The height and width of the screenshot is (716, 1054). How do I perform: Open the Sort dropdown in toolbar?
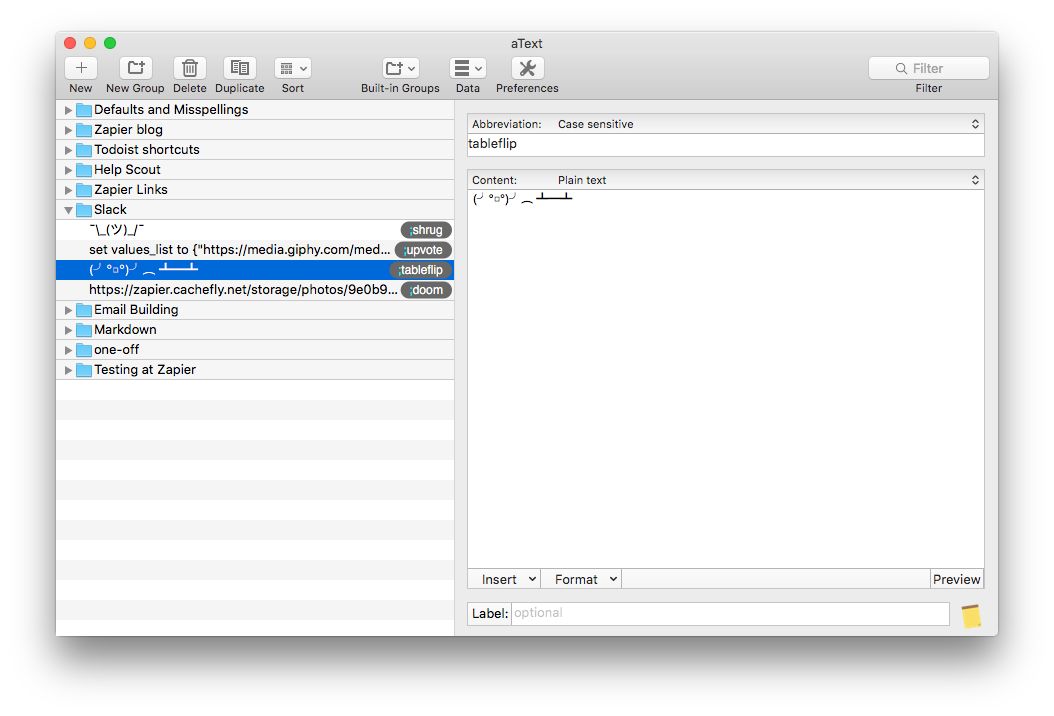pos(292,68)
